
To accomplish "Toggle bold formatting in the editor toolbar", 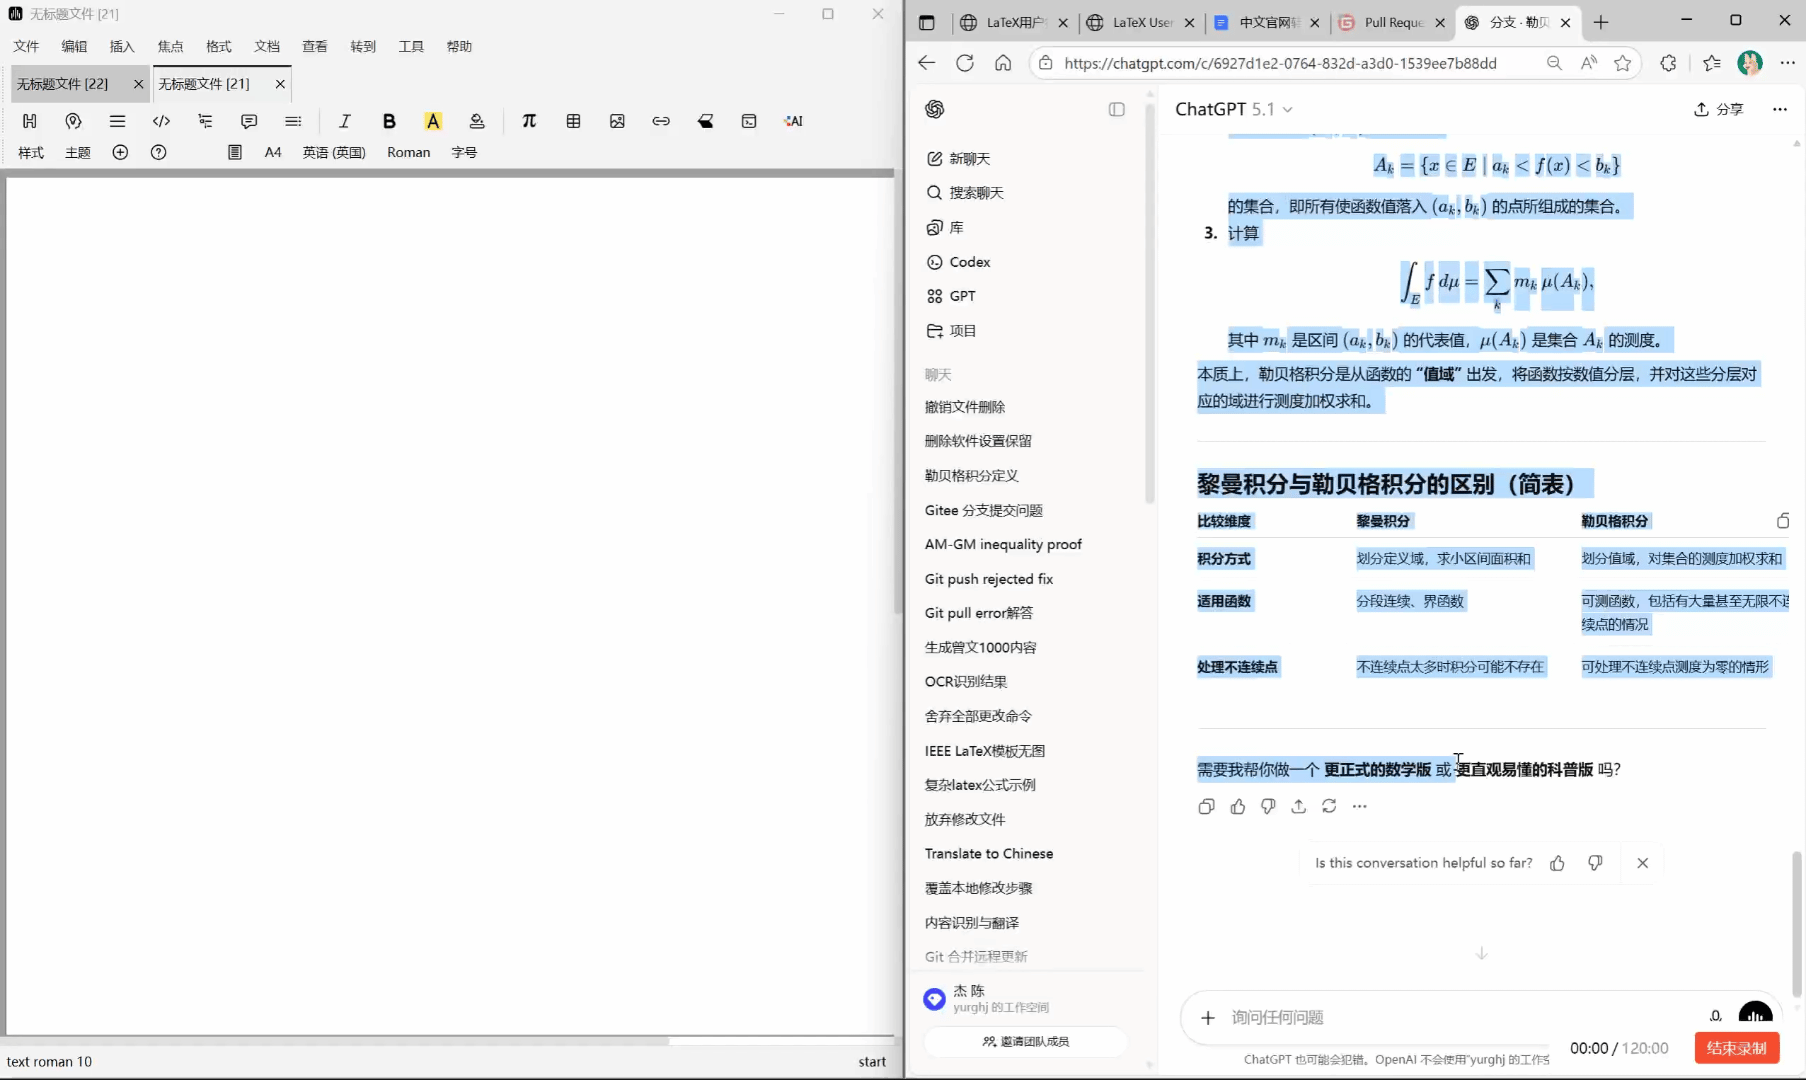I will [389, 121].
